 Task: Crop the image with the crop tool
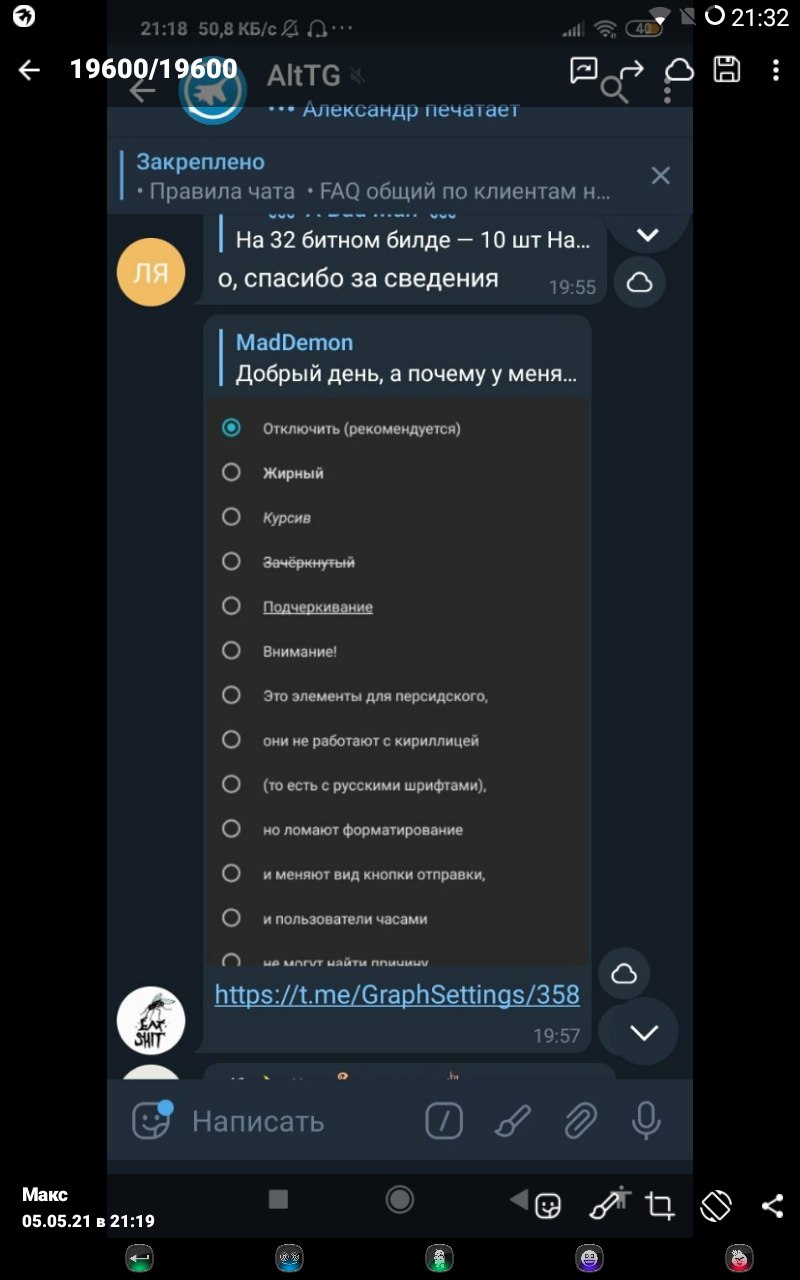click(659, 1205)
